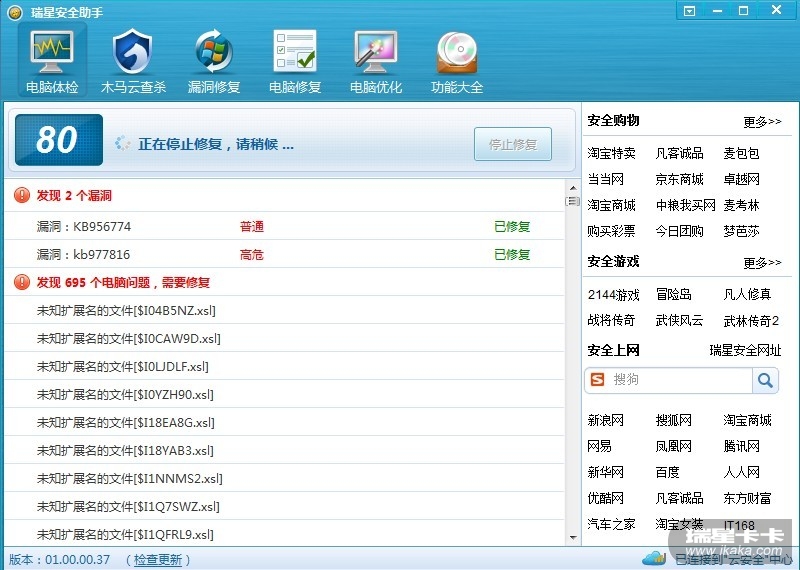The height and width of the screenshot is (570, 800).
Task: Click red warning icon beside 发现 2 个漏洞
Action: [x=22, y=195]
